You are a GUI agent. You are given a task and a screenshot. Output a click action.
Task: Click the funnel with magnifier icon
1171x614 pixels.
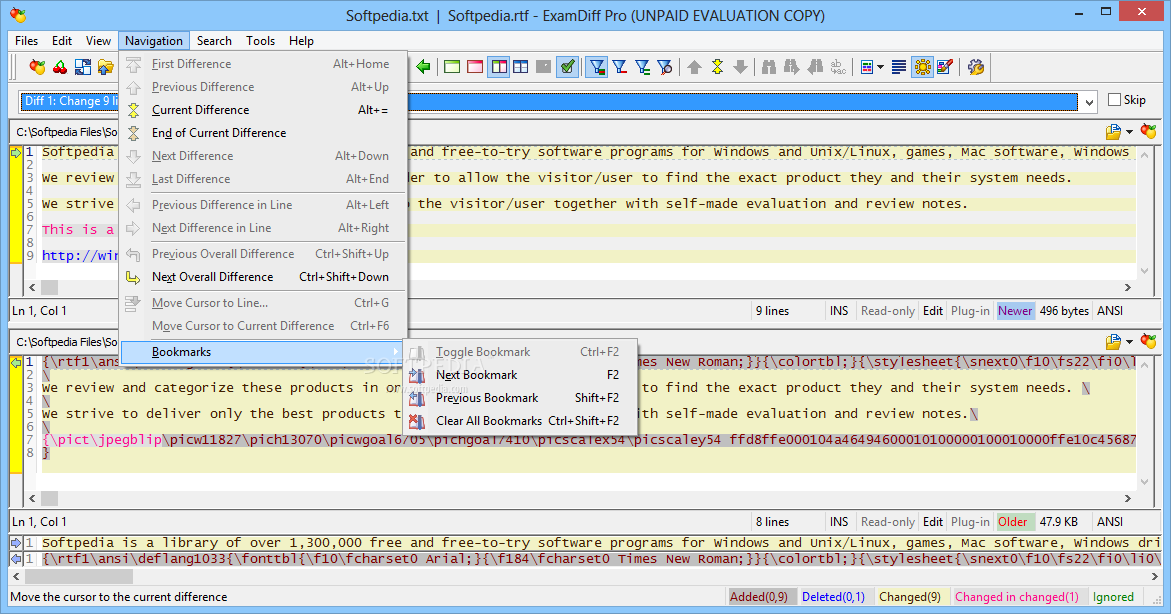[665, 67]
